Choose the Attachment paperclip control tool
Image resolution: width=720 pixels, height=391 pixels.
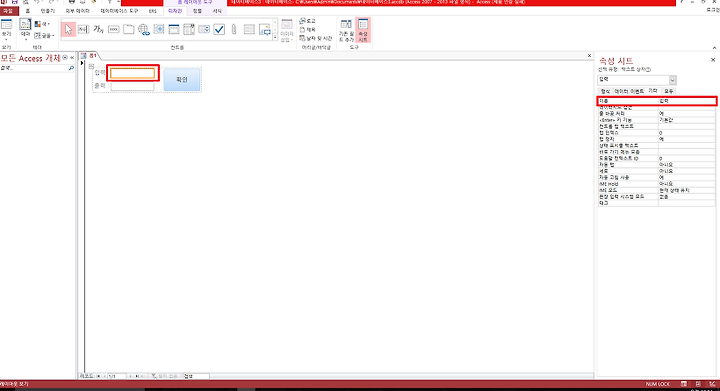tap(234, 29)
